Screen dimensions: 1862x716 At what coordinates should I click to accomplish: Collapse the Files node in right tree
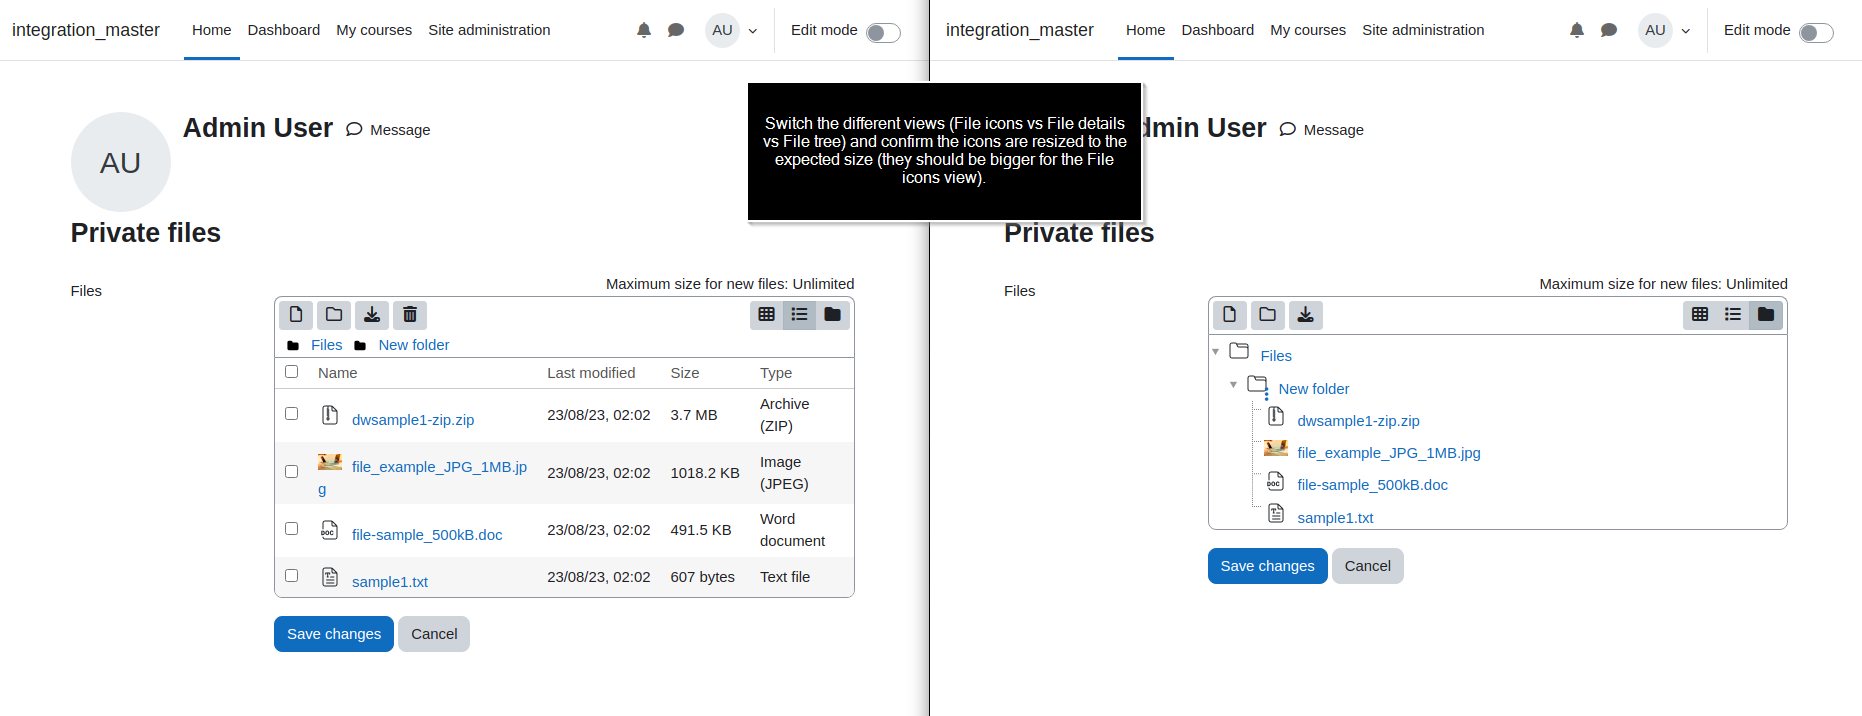coord(1216,352)
